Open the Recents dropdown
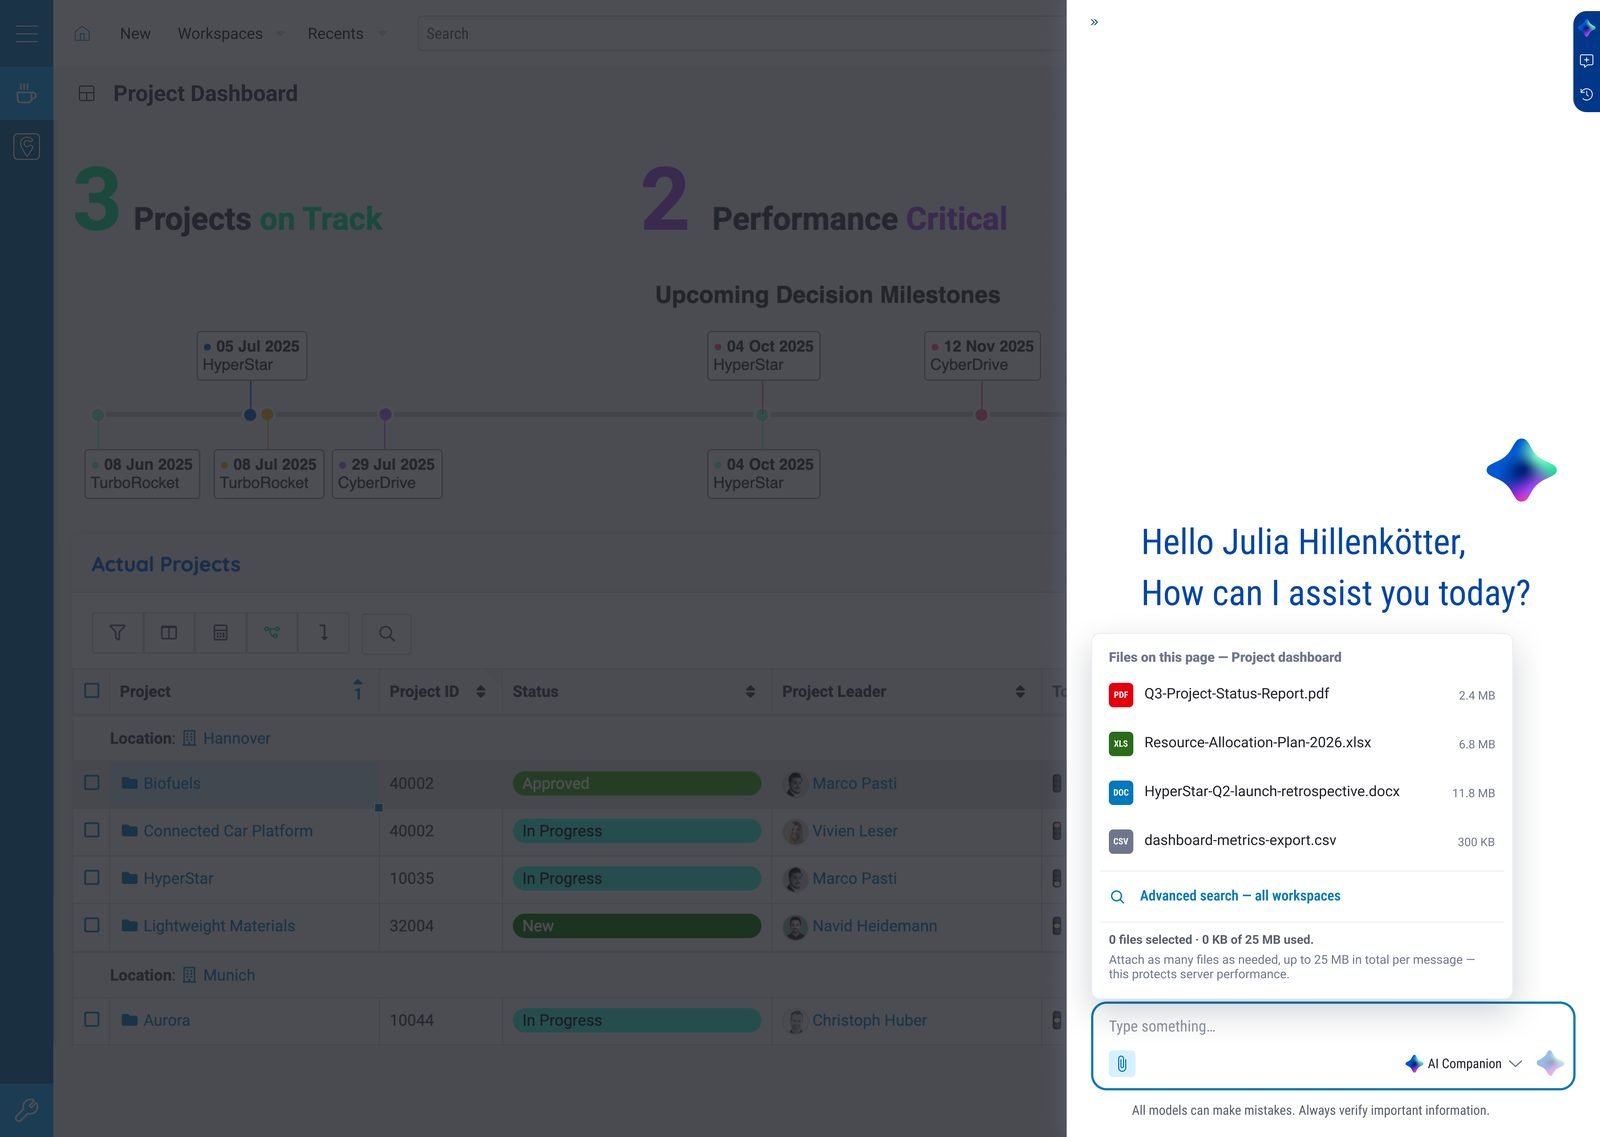1600x1137 pixels. (346, 33)
